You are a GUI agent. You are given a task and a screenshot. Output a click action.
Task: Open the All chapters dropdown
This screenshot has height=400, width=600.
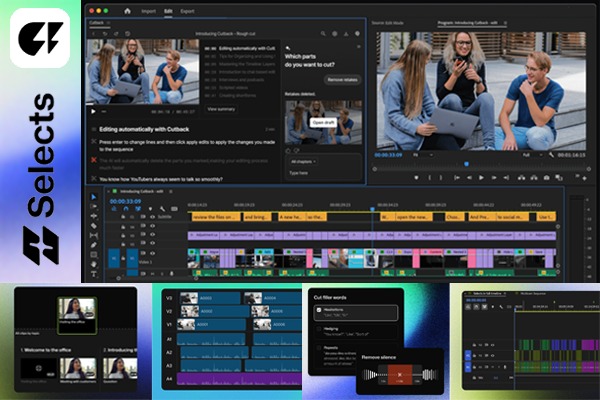pos(303,162)
